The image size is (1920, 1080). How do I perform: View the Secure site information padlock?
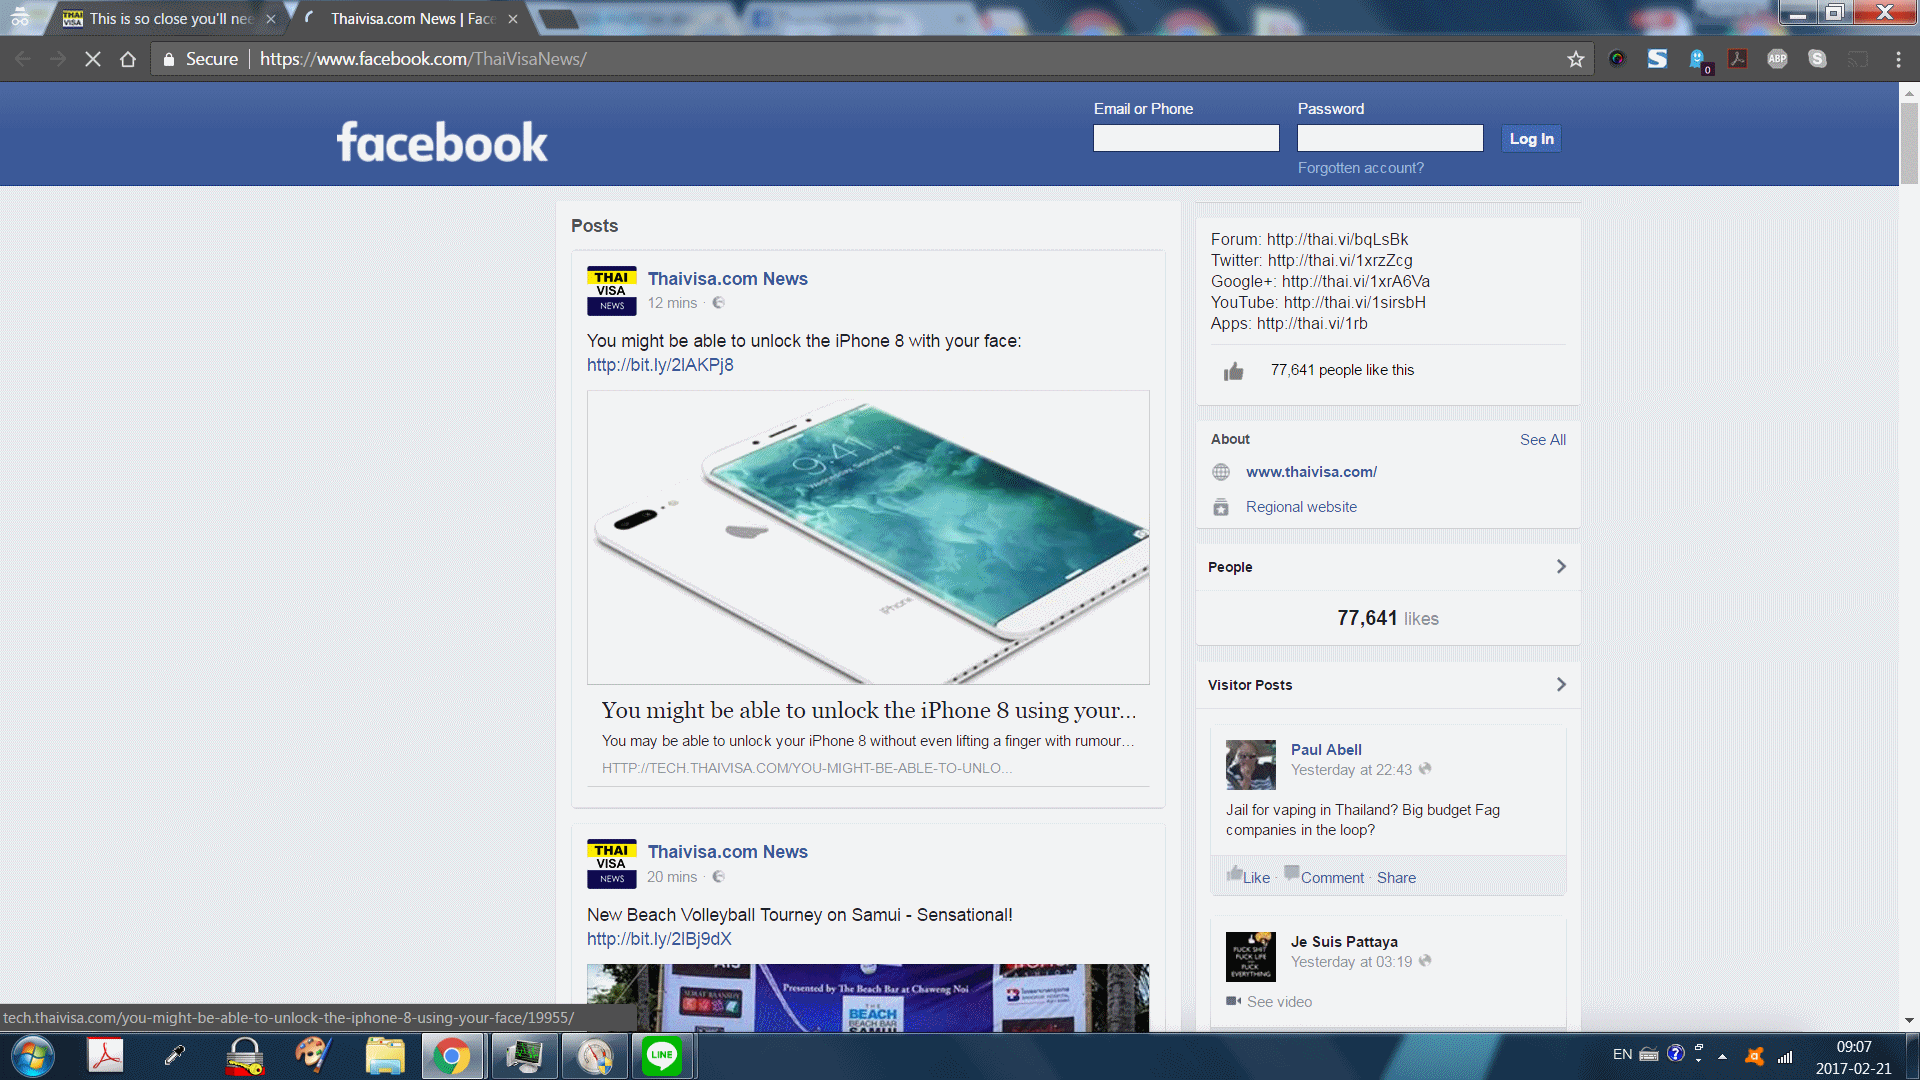169,59
